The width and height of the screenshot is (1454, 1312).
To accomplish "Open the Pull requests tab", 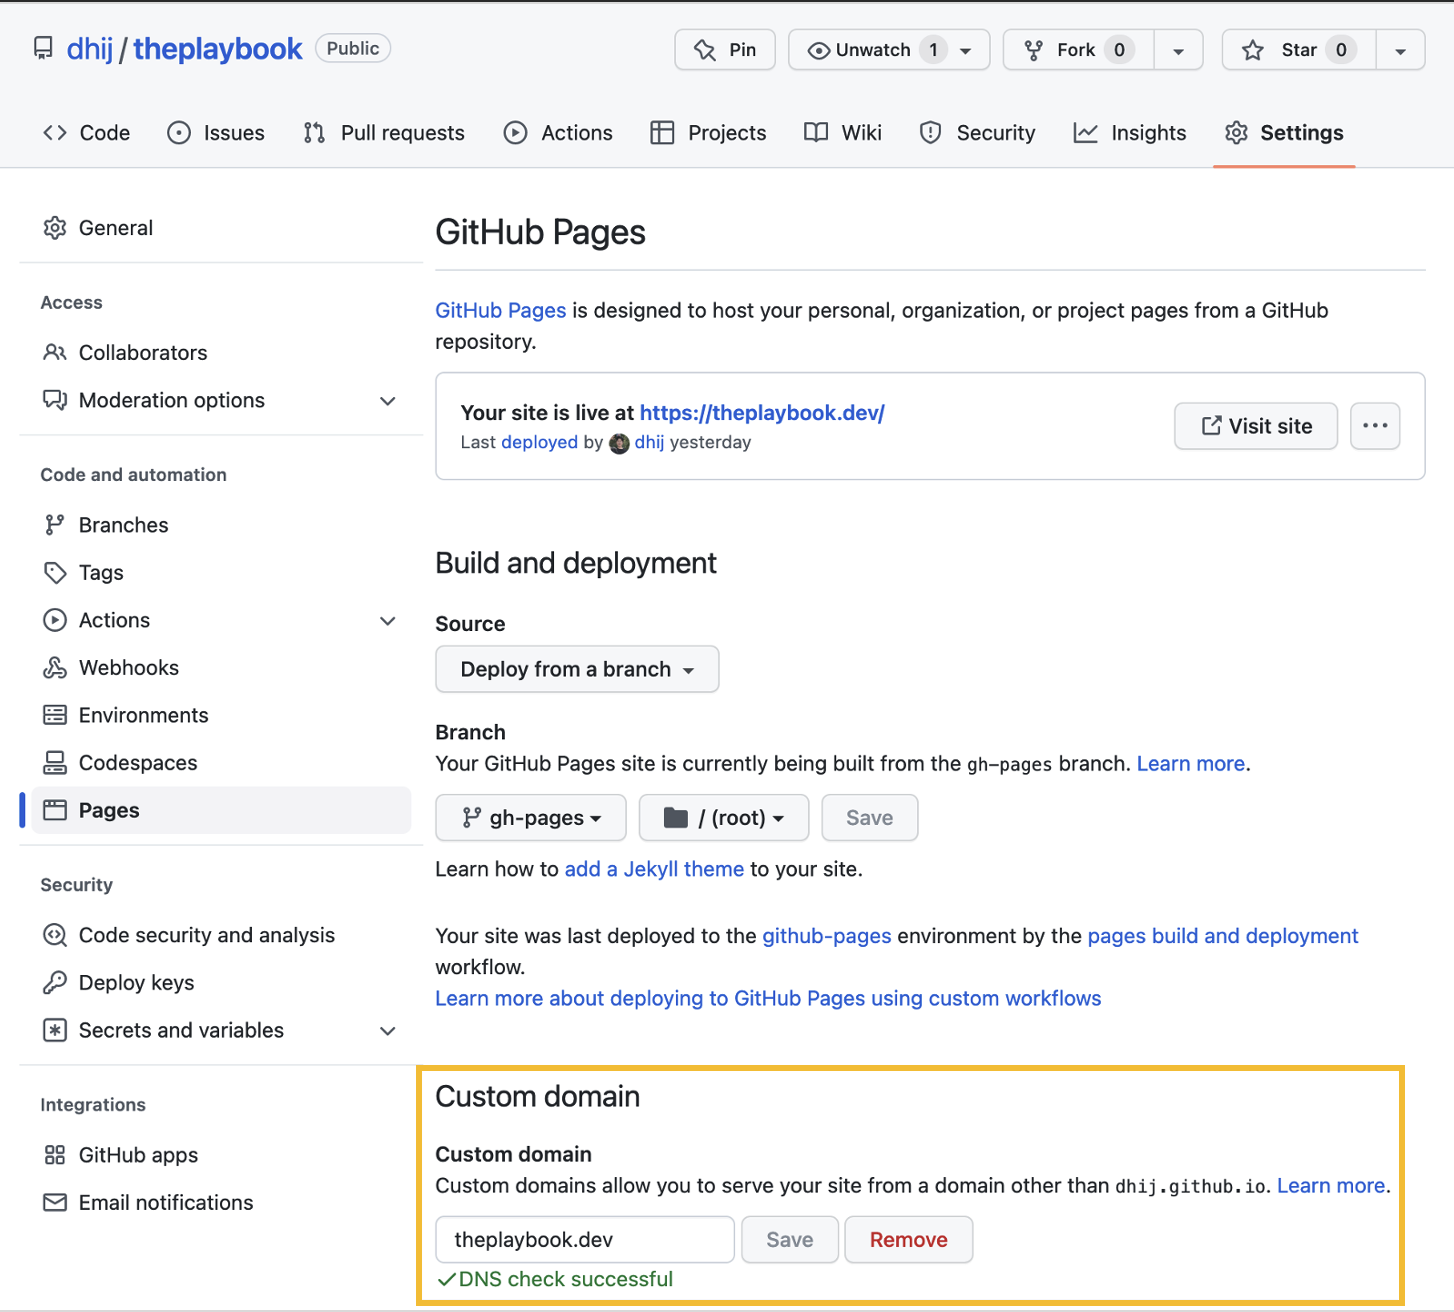I will click(x=384, y=133).
